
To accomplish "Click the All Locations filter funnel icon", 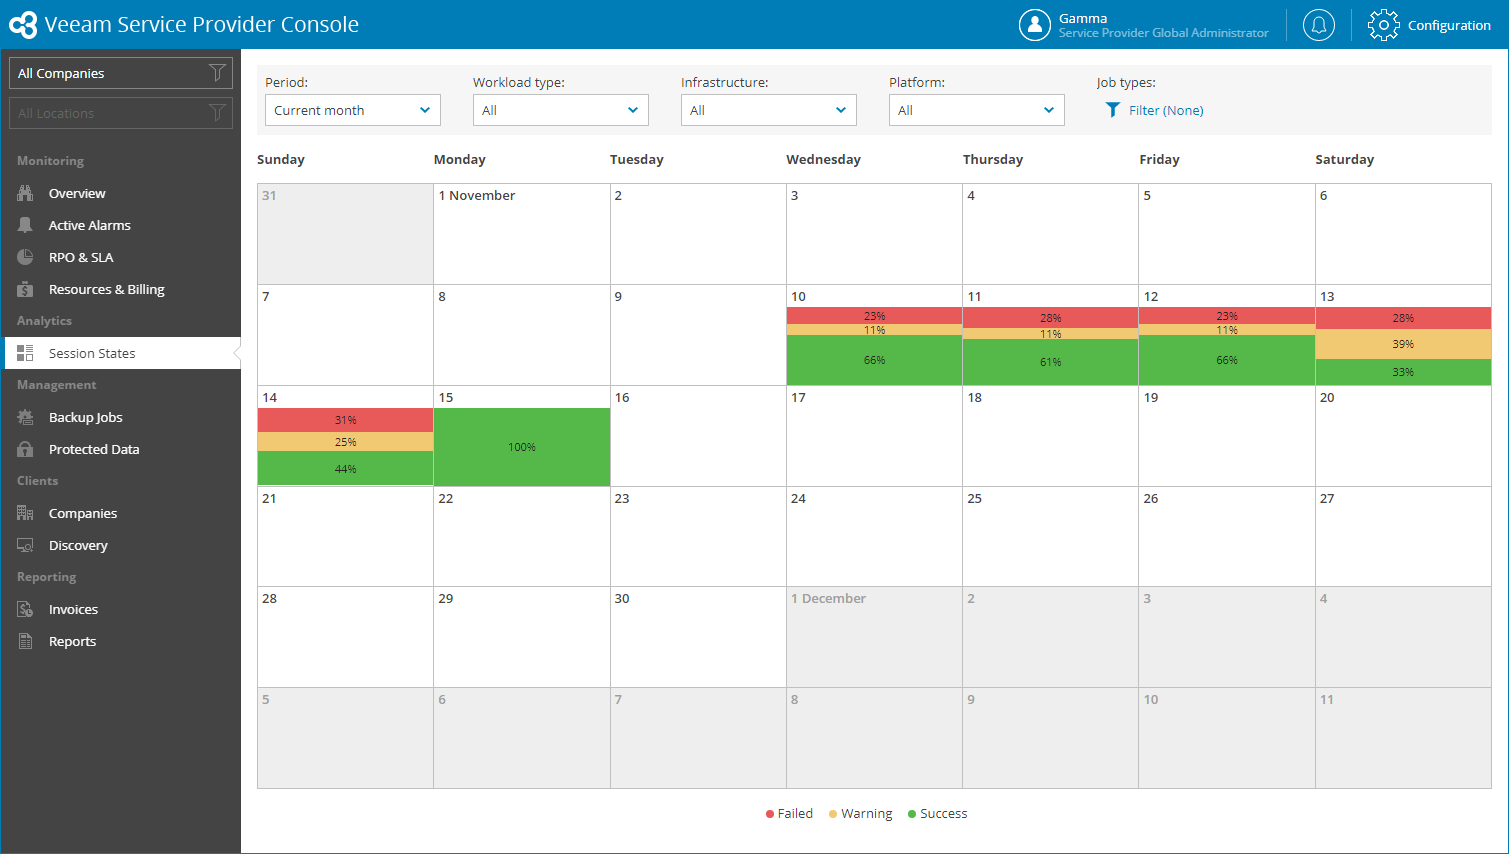I will click(217, 113).
